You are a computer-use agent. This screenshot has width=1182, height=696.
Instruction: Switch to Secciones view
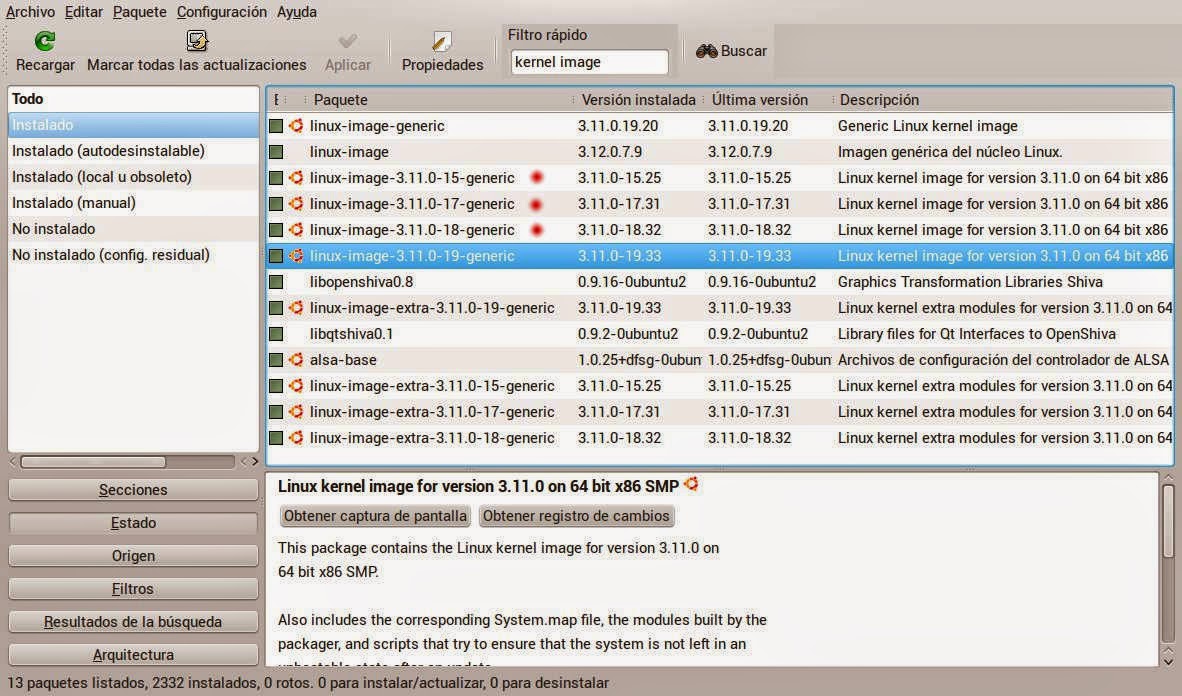click(133, 489)
